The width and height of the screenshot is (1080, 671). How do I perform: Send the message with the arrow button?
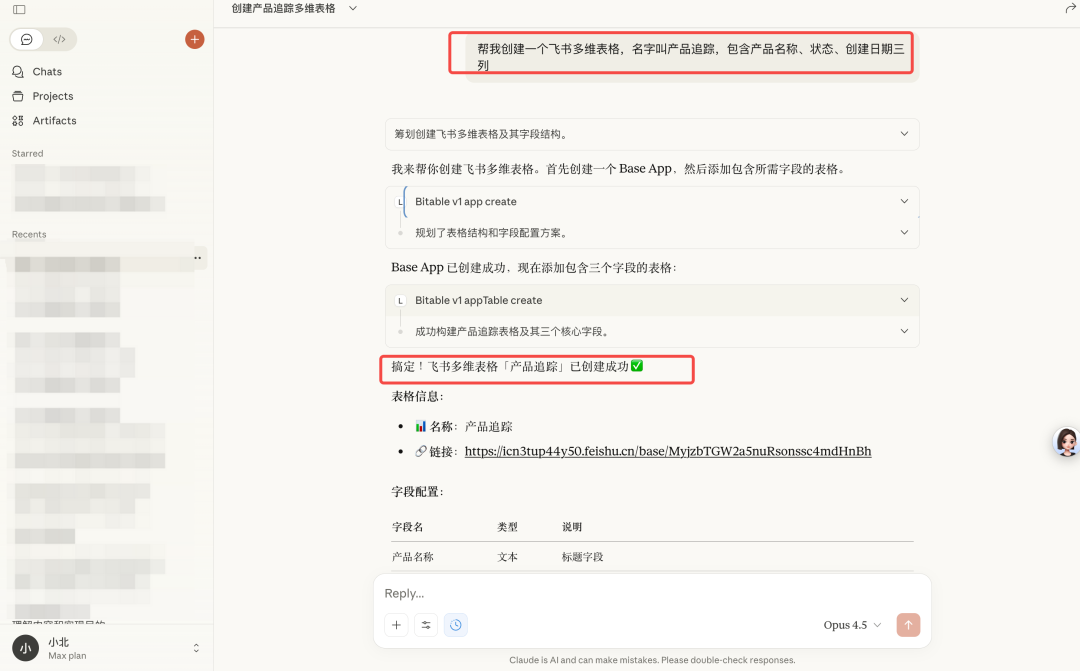(x=908, y=624)
